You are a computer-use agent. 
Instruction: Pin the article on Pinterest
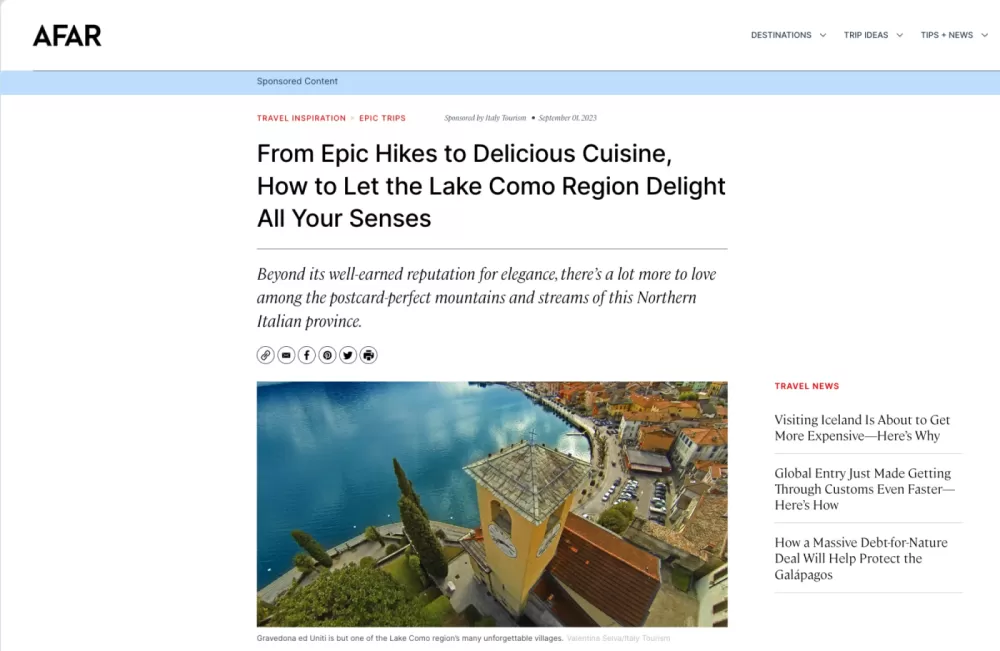327,355
